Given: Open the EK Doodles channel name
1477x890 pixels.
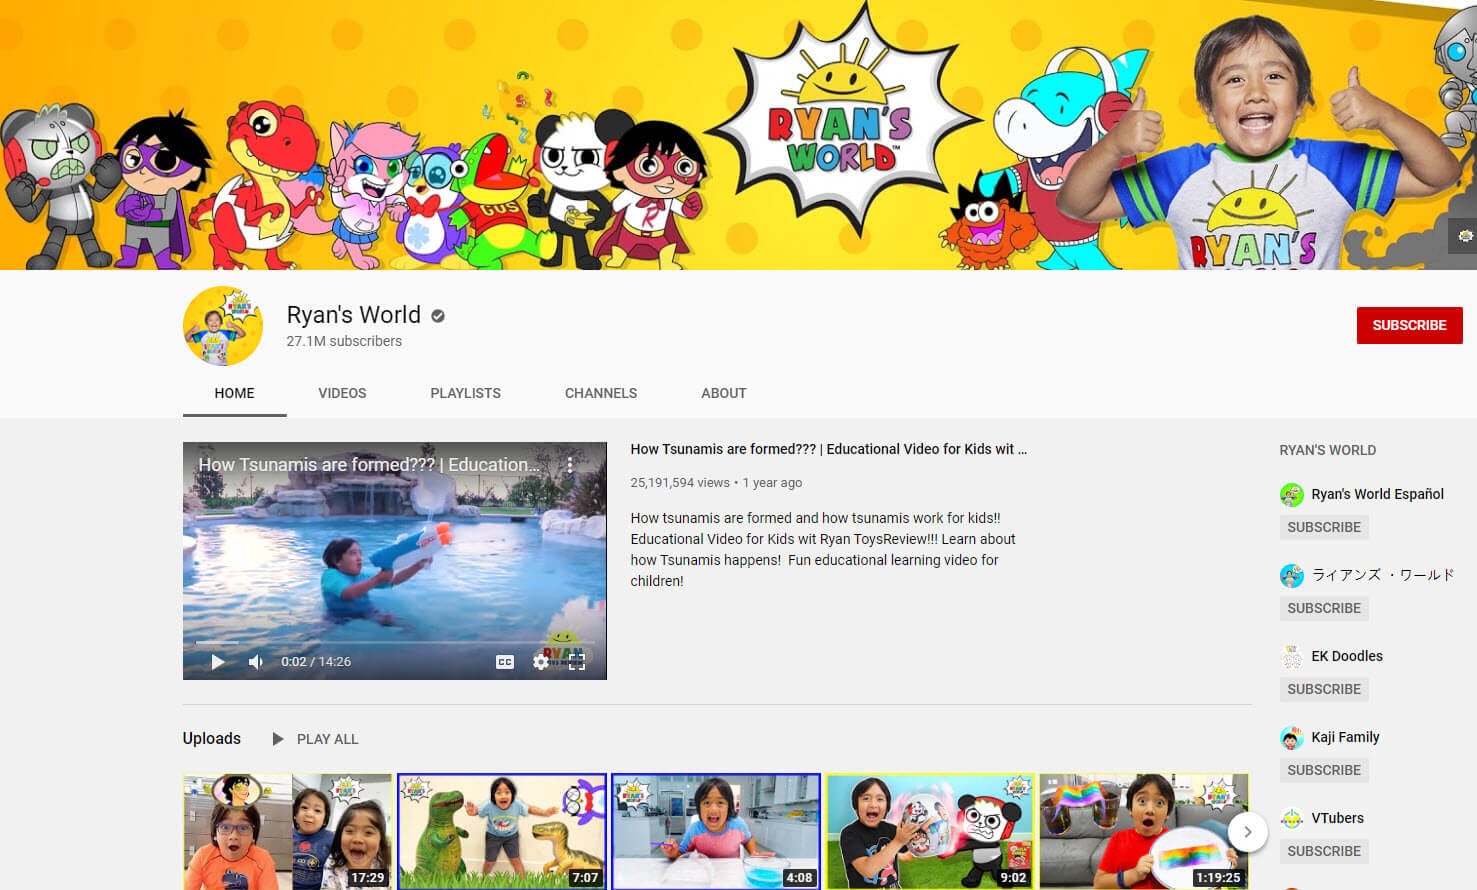Looking at the screenshot, I should (x=1347, y=656).
